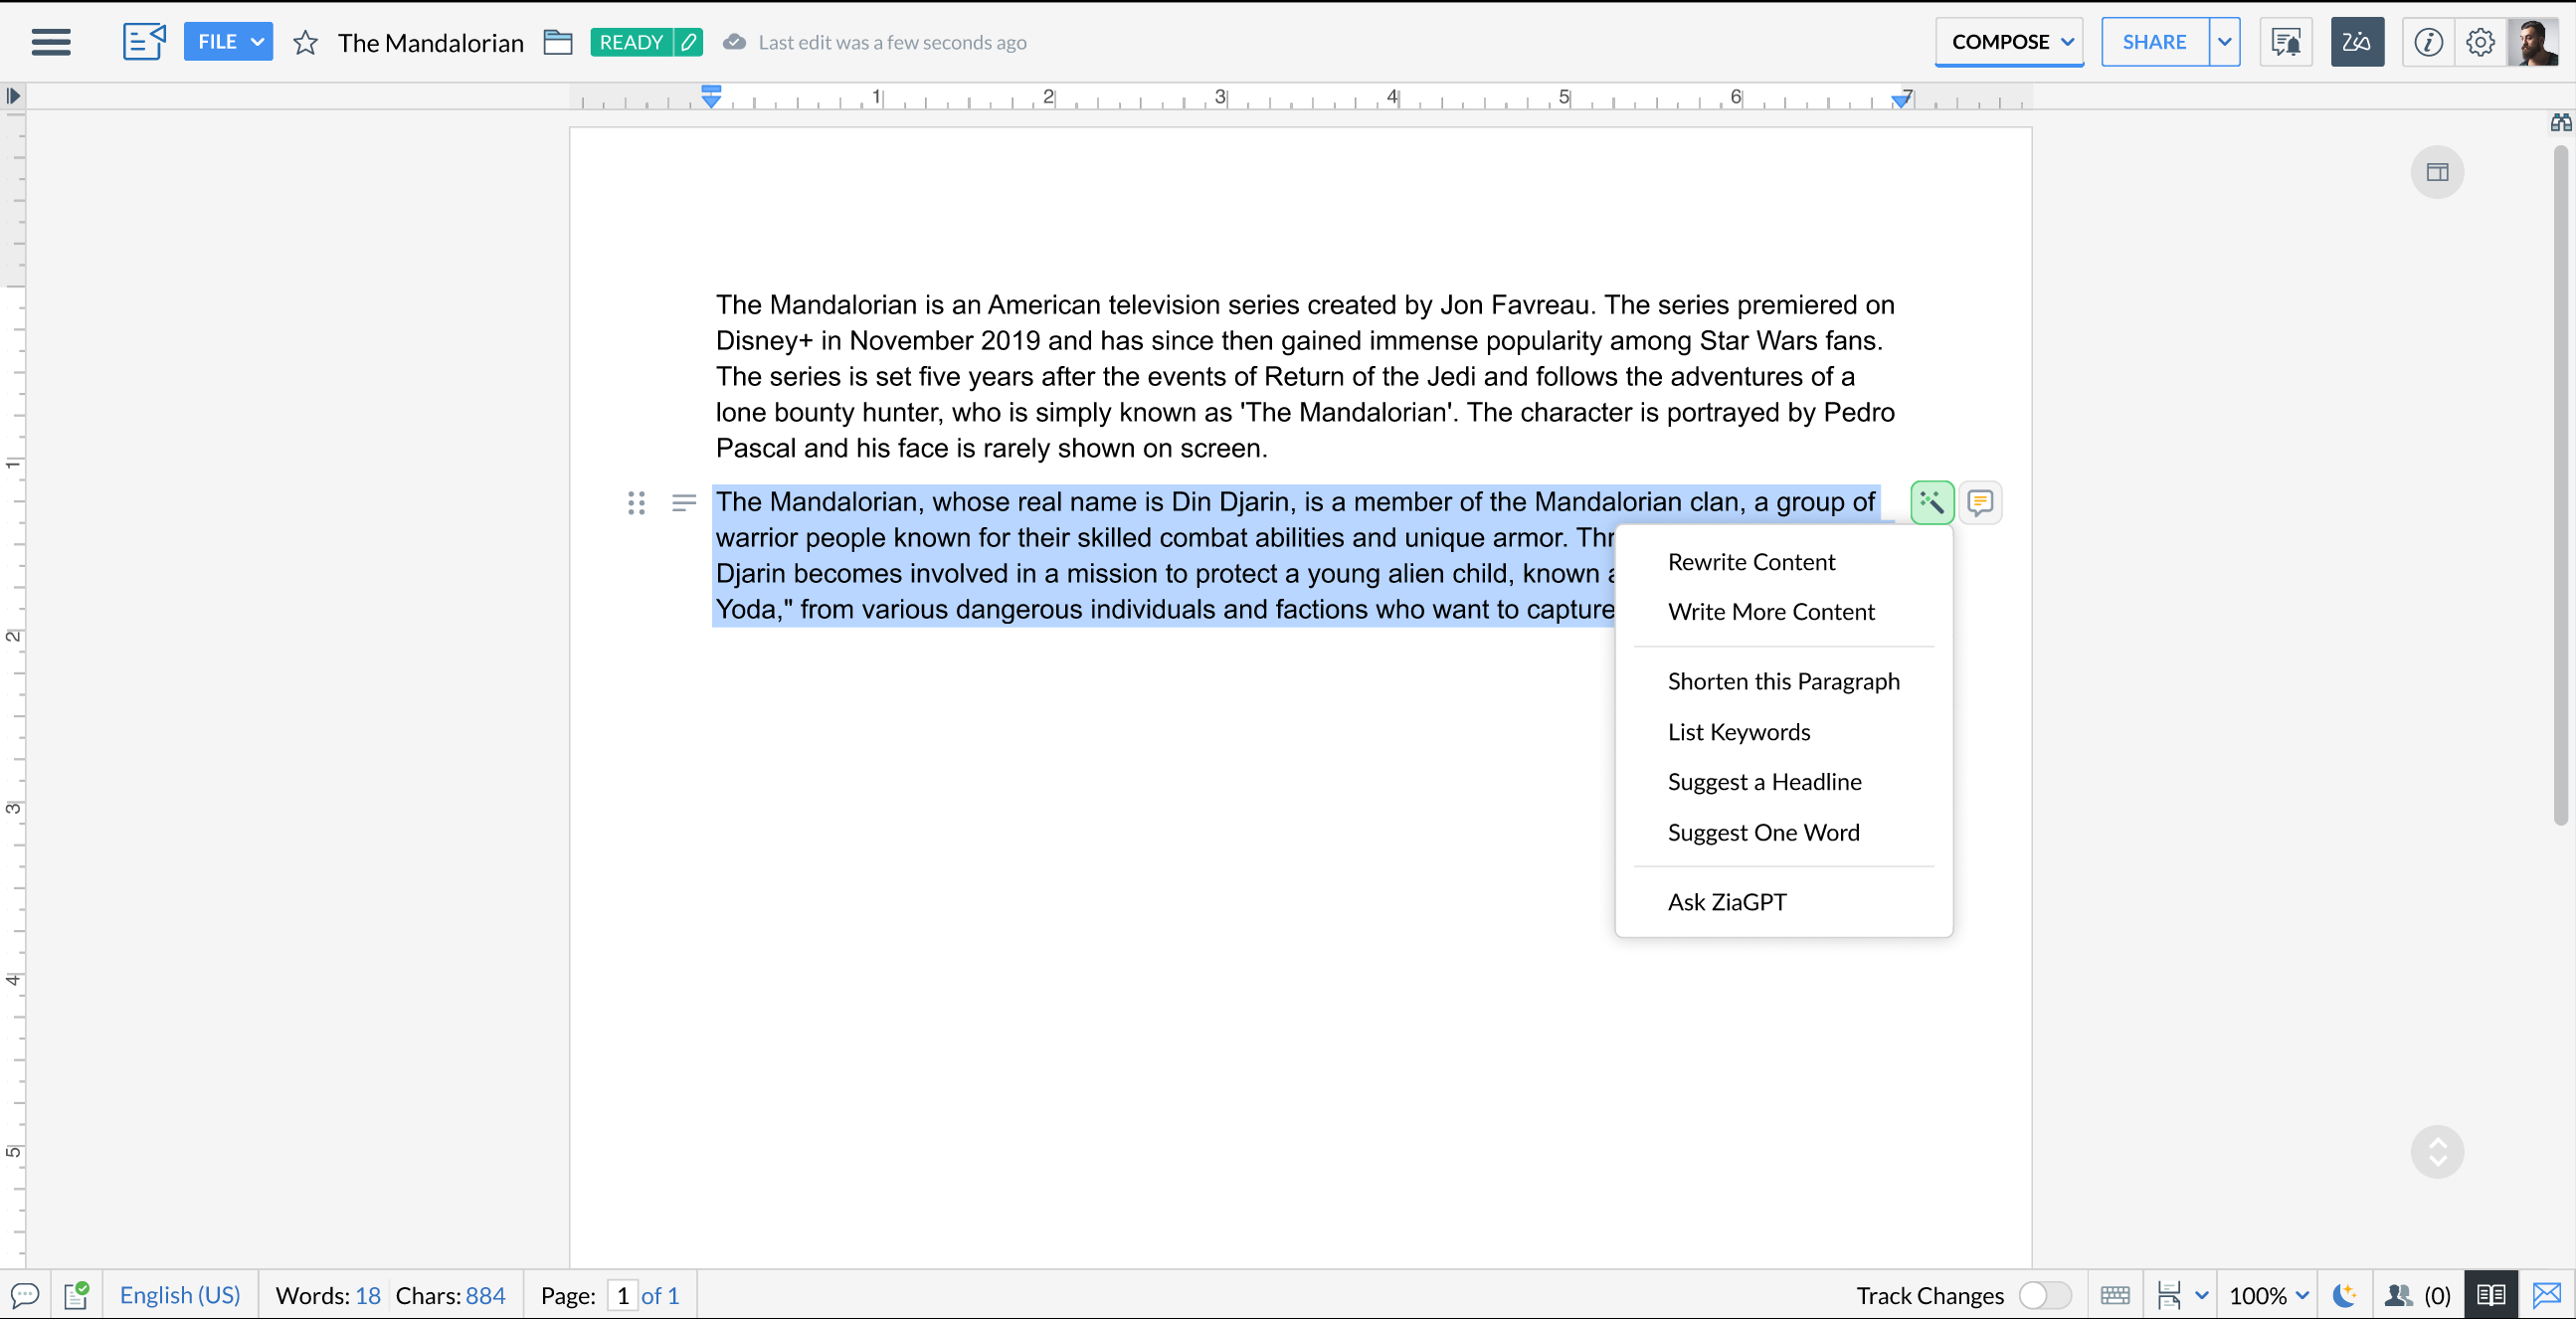Click left indent marker on ruler

pyautogui.click(x=711, y=97)
